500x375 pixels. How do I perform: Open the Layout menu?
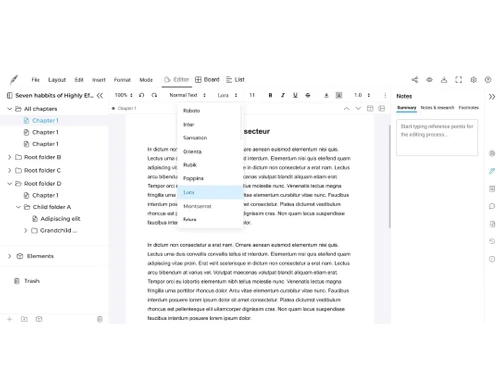[57, 80]
